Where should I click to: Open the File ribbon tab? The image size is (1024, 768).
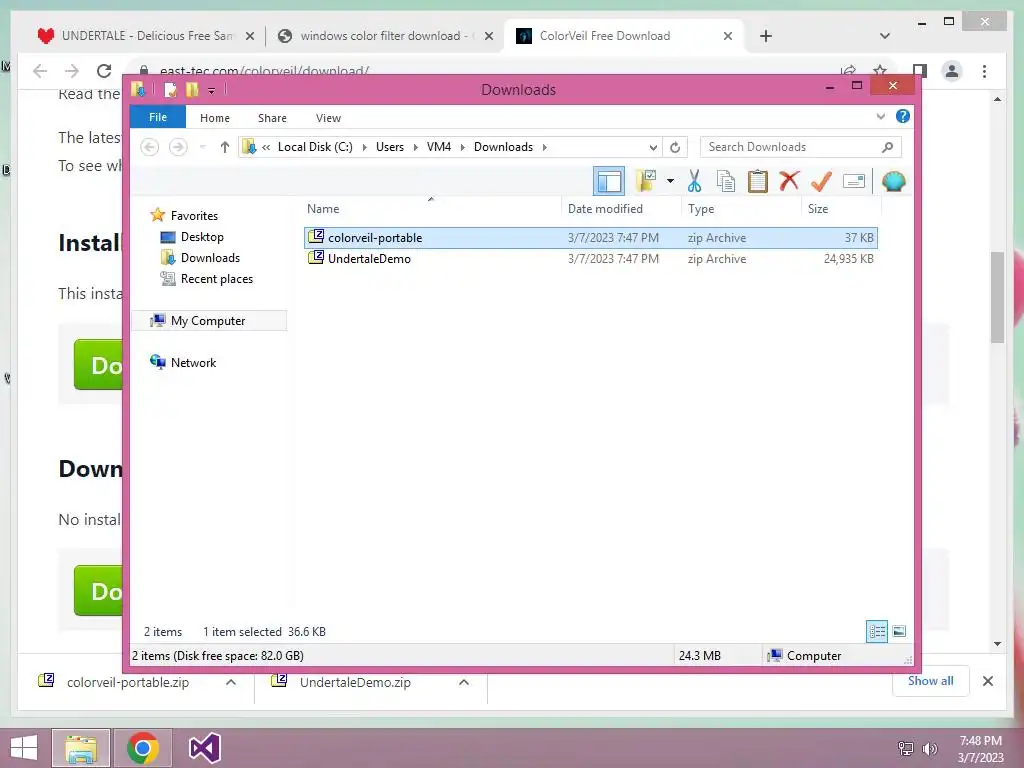157,117
